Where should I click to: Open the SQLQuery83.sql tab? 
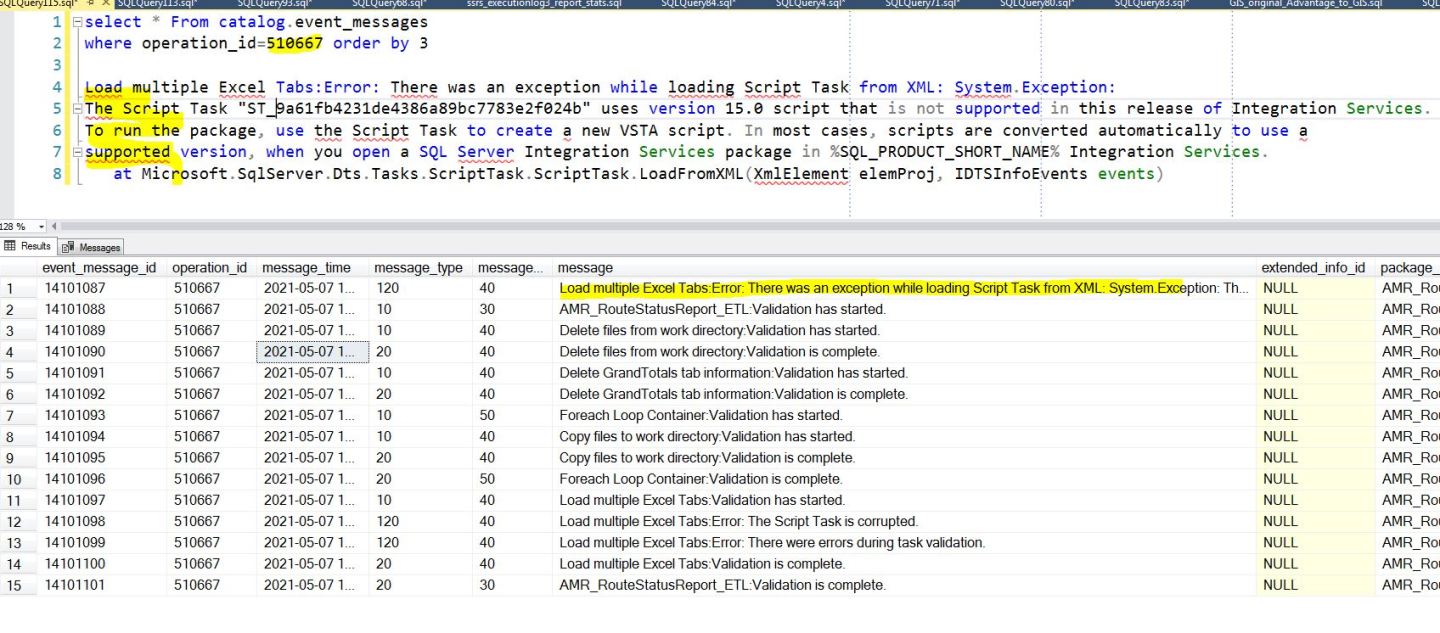tap(1151, 4)
